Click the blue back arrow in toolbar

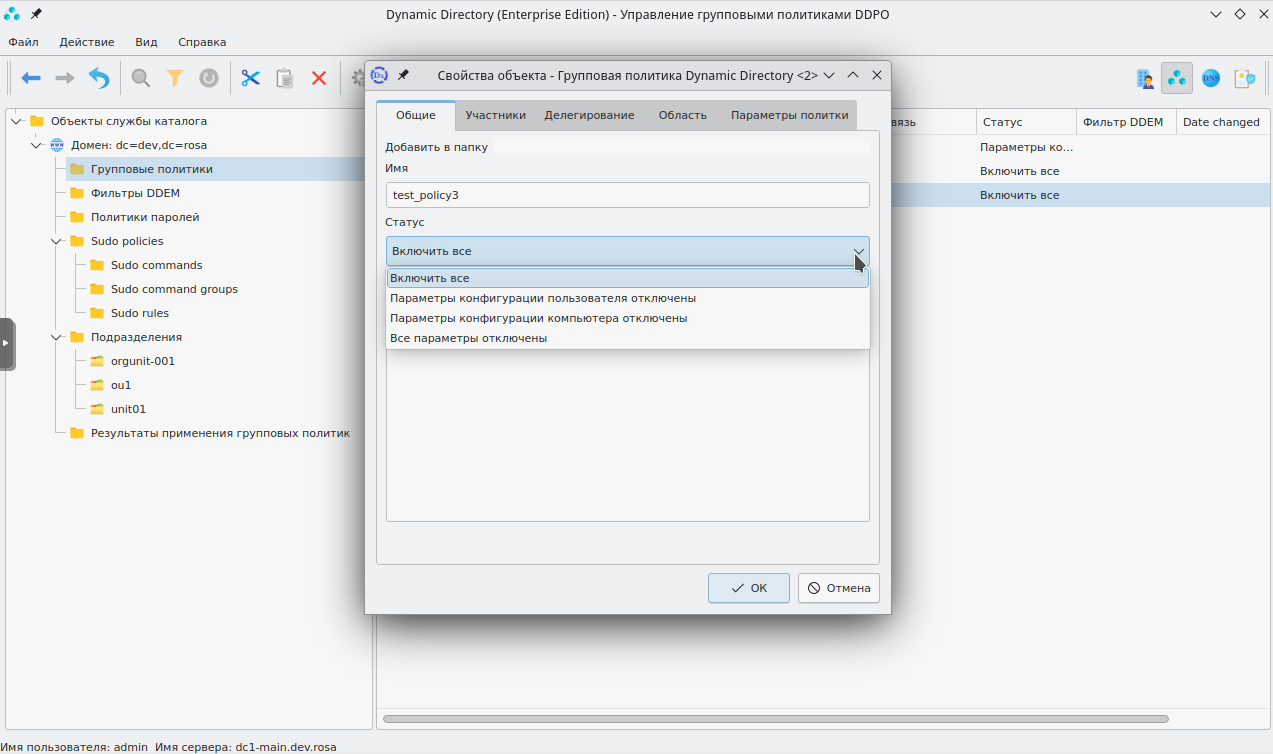click(31, 78)
